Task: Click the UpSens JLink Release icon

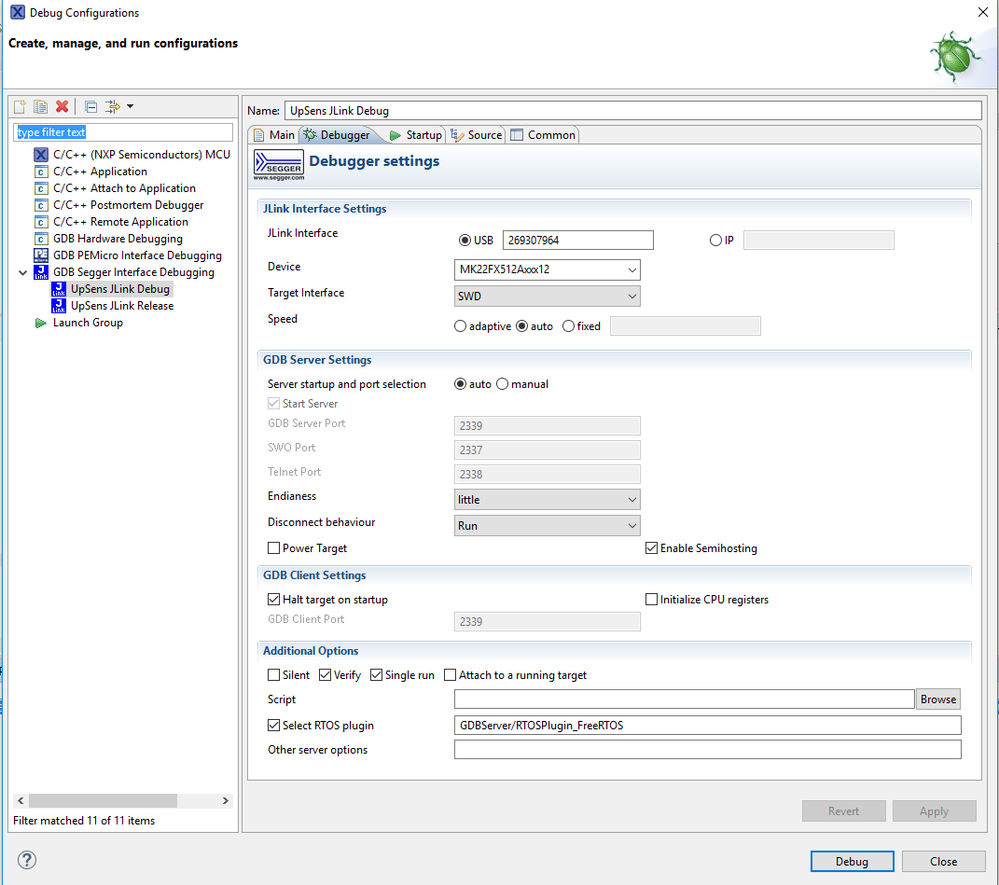Action: click(x=59, y=306)
